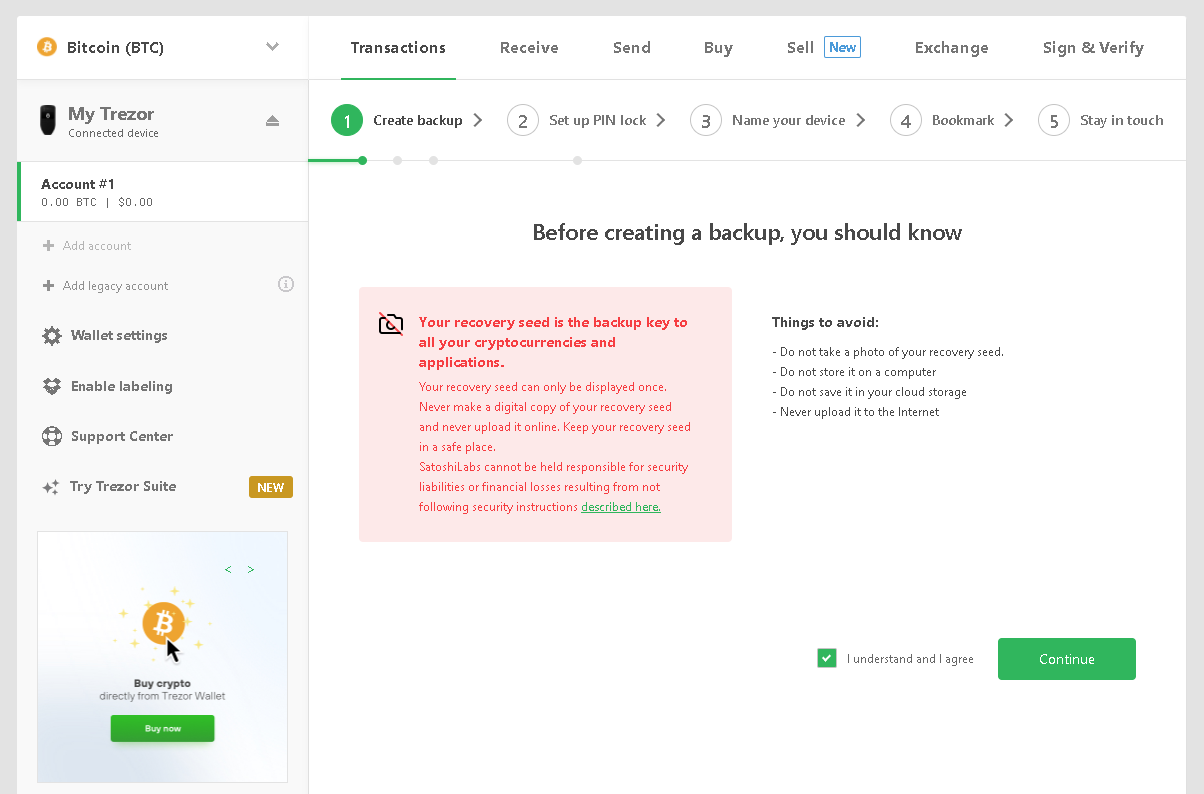Click 'Stay in touch' step label
The height and width of the screenshot is (794, 1204).
click(1122, 120)
